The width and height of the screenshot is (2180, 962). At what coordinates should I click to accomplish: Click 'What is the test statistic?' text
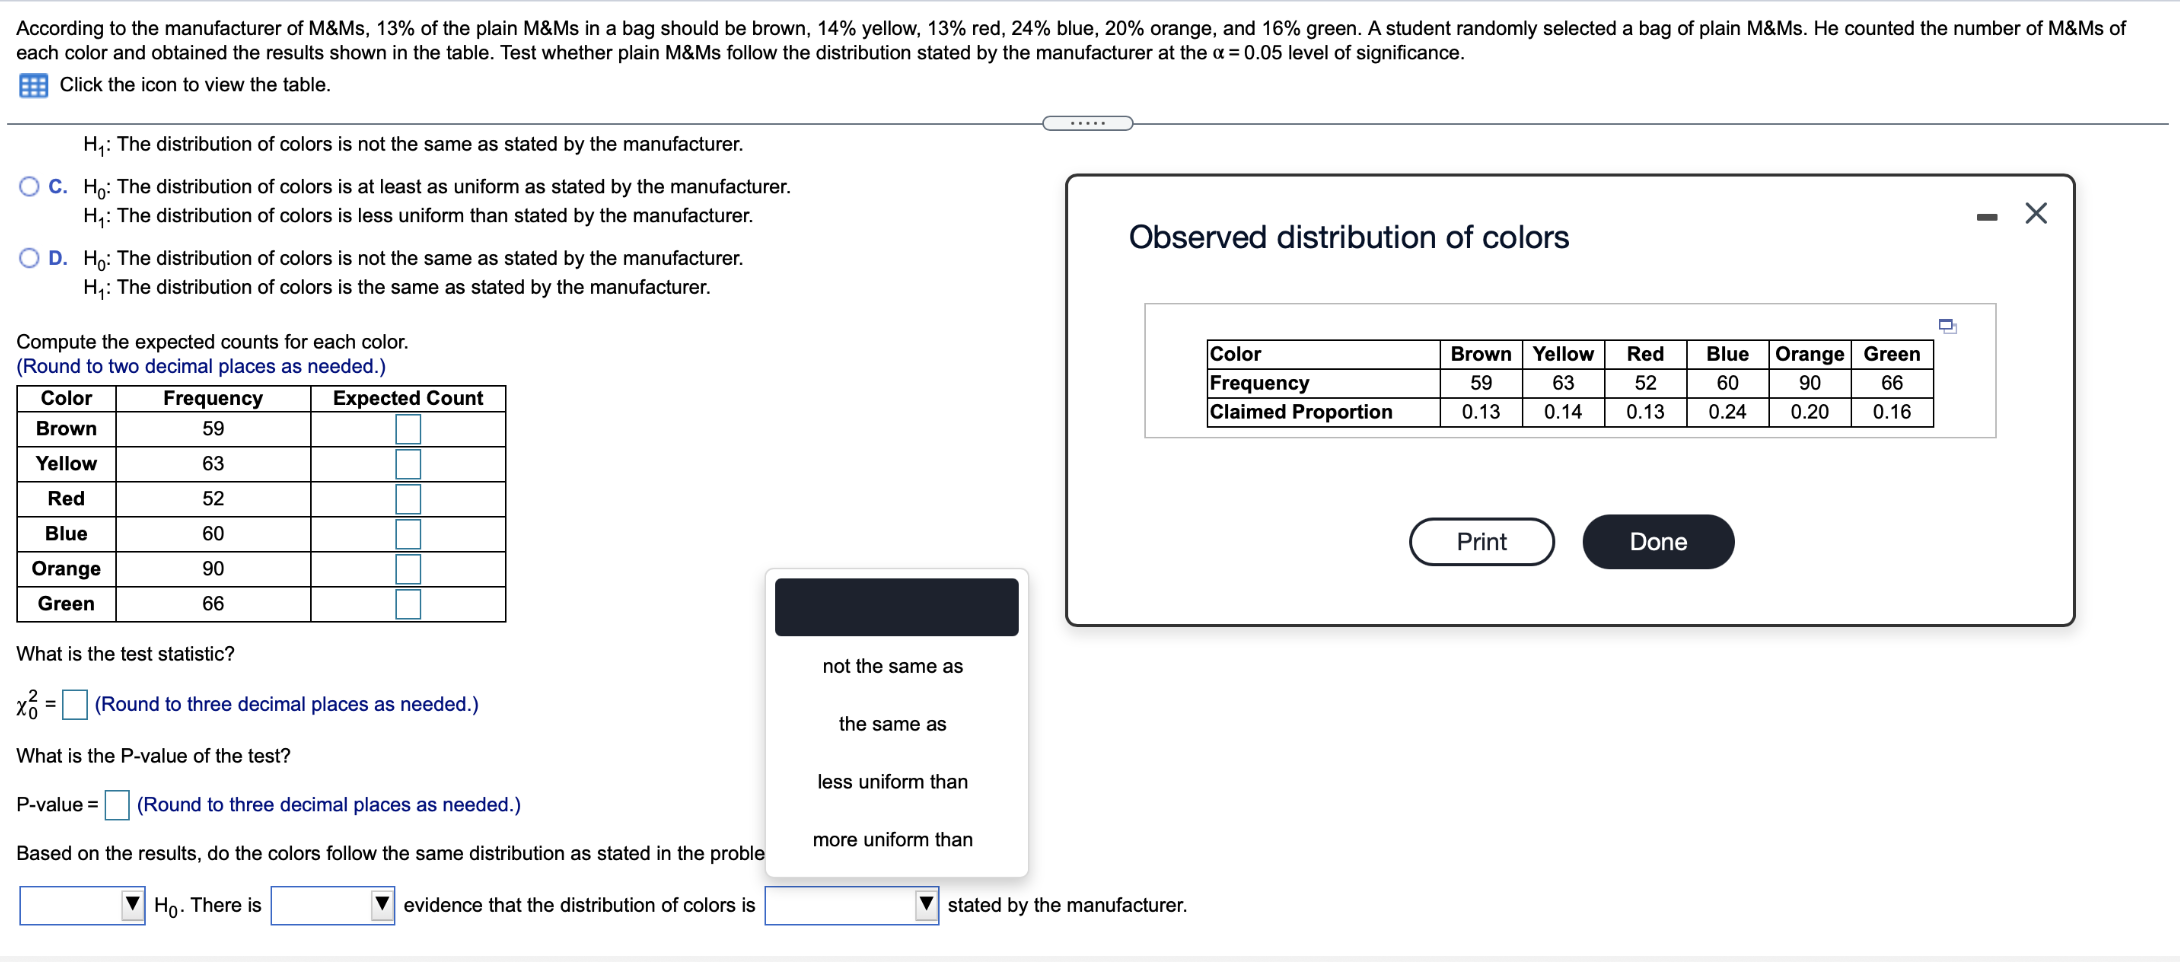pos(126,654)
